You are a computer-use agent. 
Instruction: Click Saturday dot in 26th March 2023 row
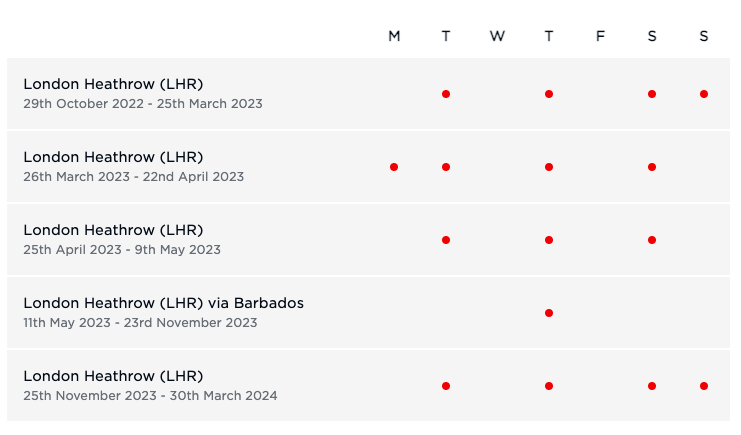point(652,167)
